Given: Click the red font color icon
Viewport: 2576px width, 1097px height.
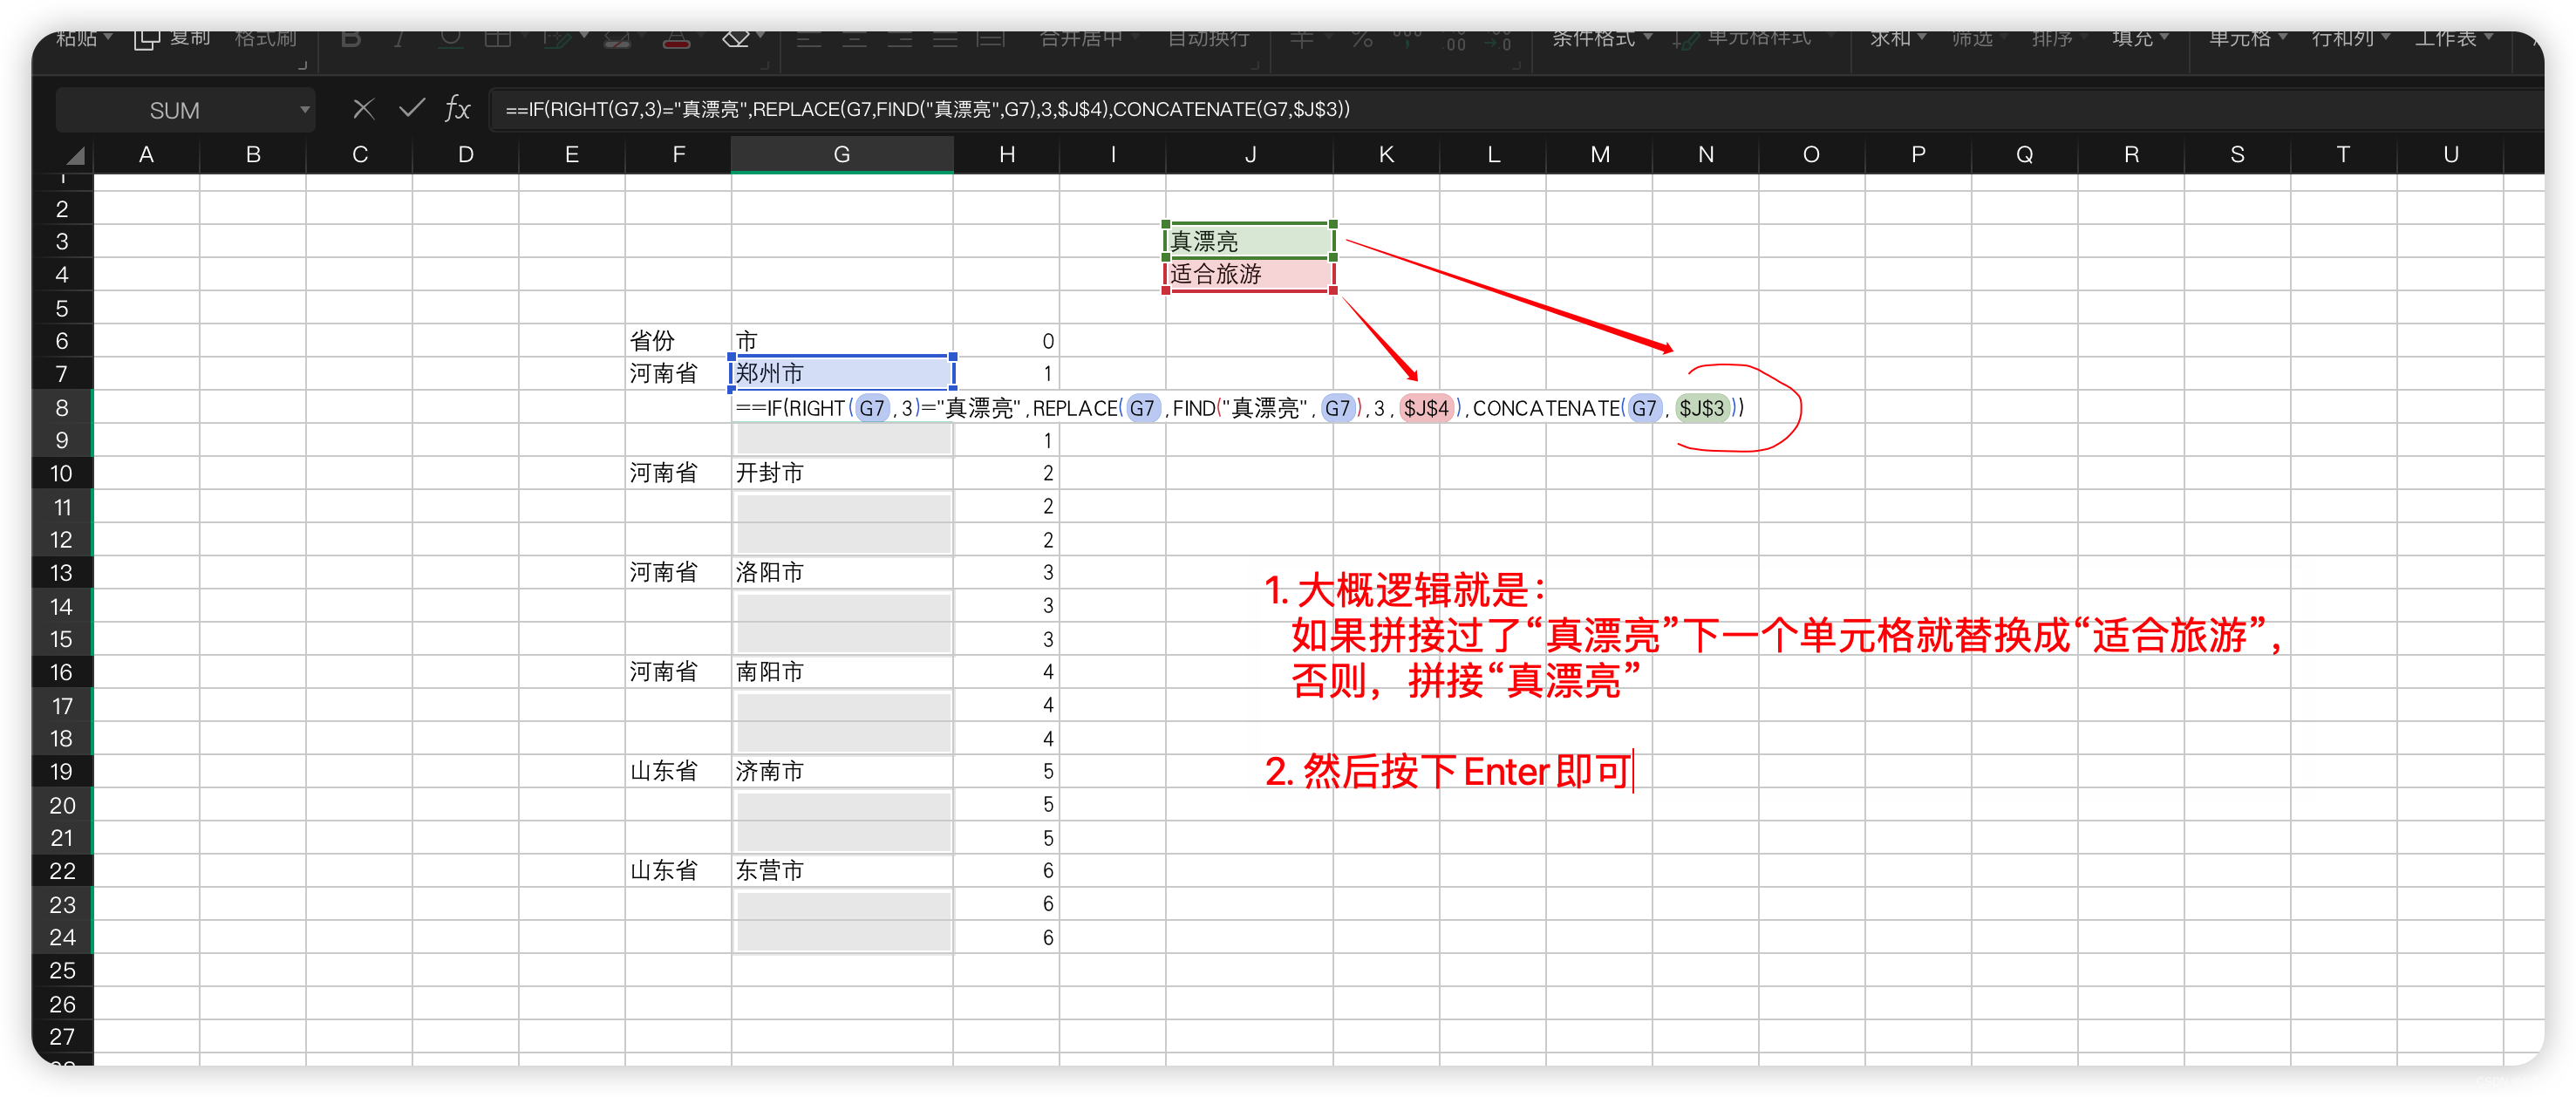Looking at the screenshot, I should click(x=677, y=40).
